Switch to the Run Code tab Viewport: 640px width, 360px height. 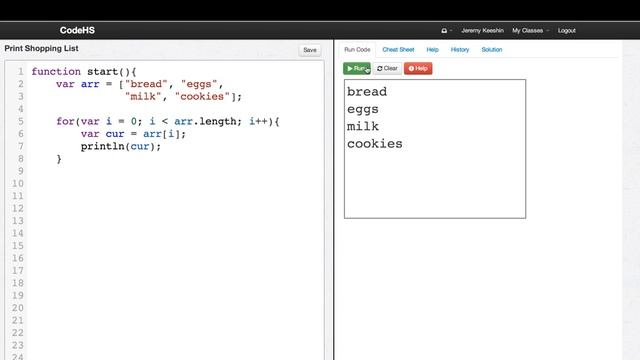[357, 49]
